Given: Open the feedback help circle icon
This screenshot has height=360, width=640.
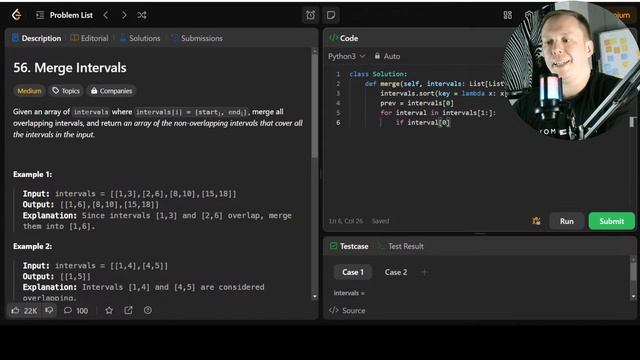Looking at the screenshot, I should tap(148, 311).
